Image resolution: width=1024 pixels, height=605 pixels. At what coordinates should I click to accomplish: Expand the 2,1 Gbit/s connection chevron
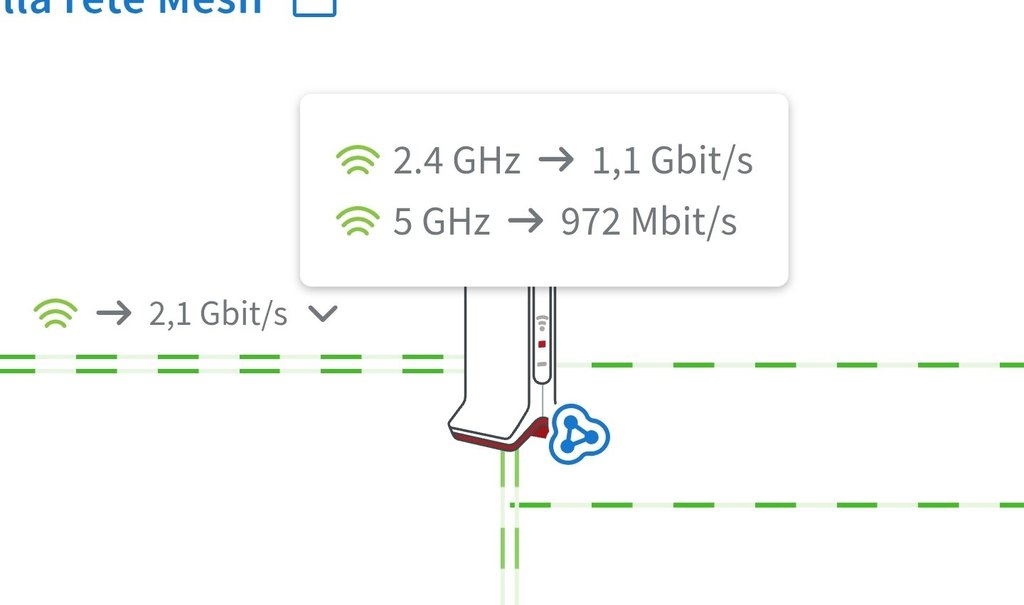pyautogui.click(x=323, y=314)
